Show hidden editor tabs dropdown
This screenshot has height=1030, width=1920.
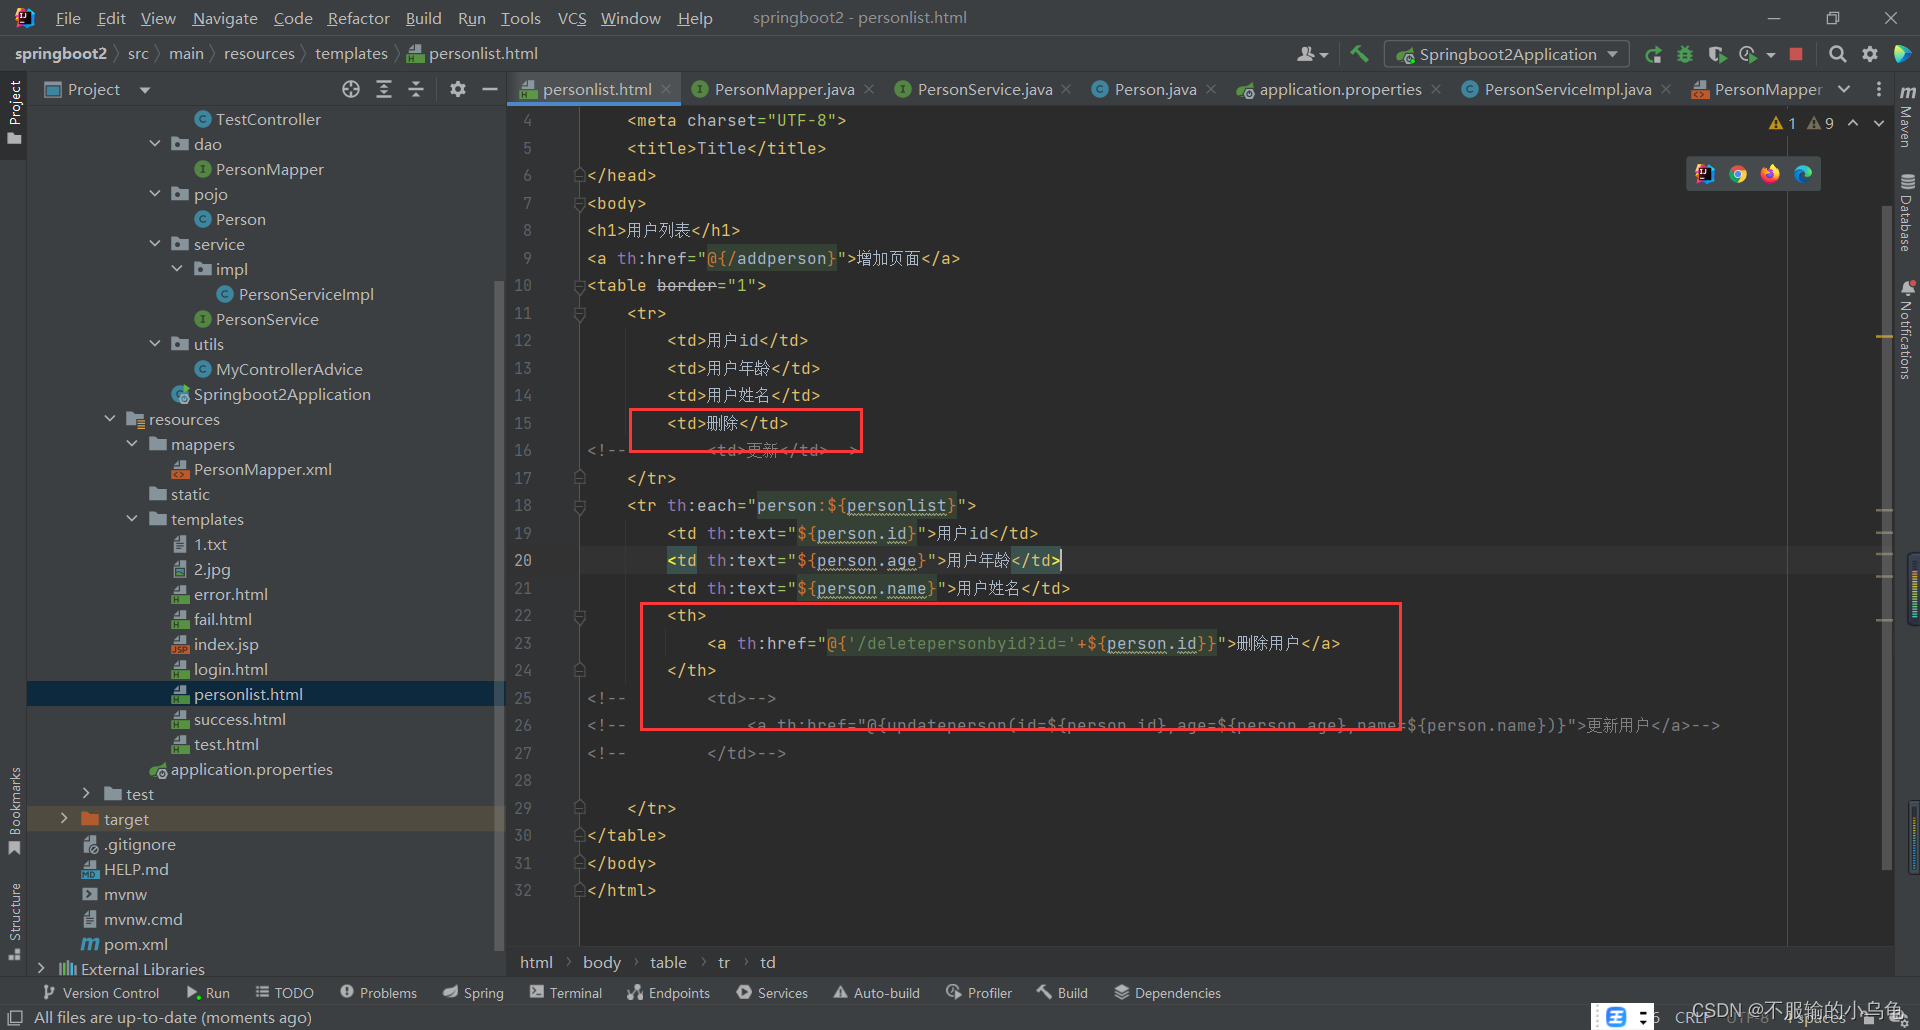1844,89
